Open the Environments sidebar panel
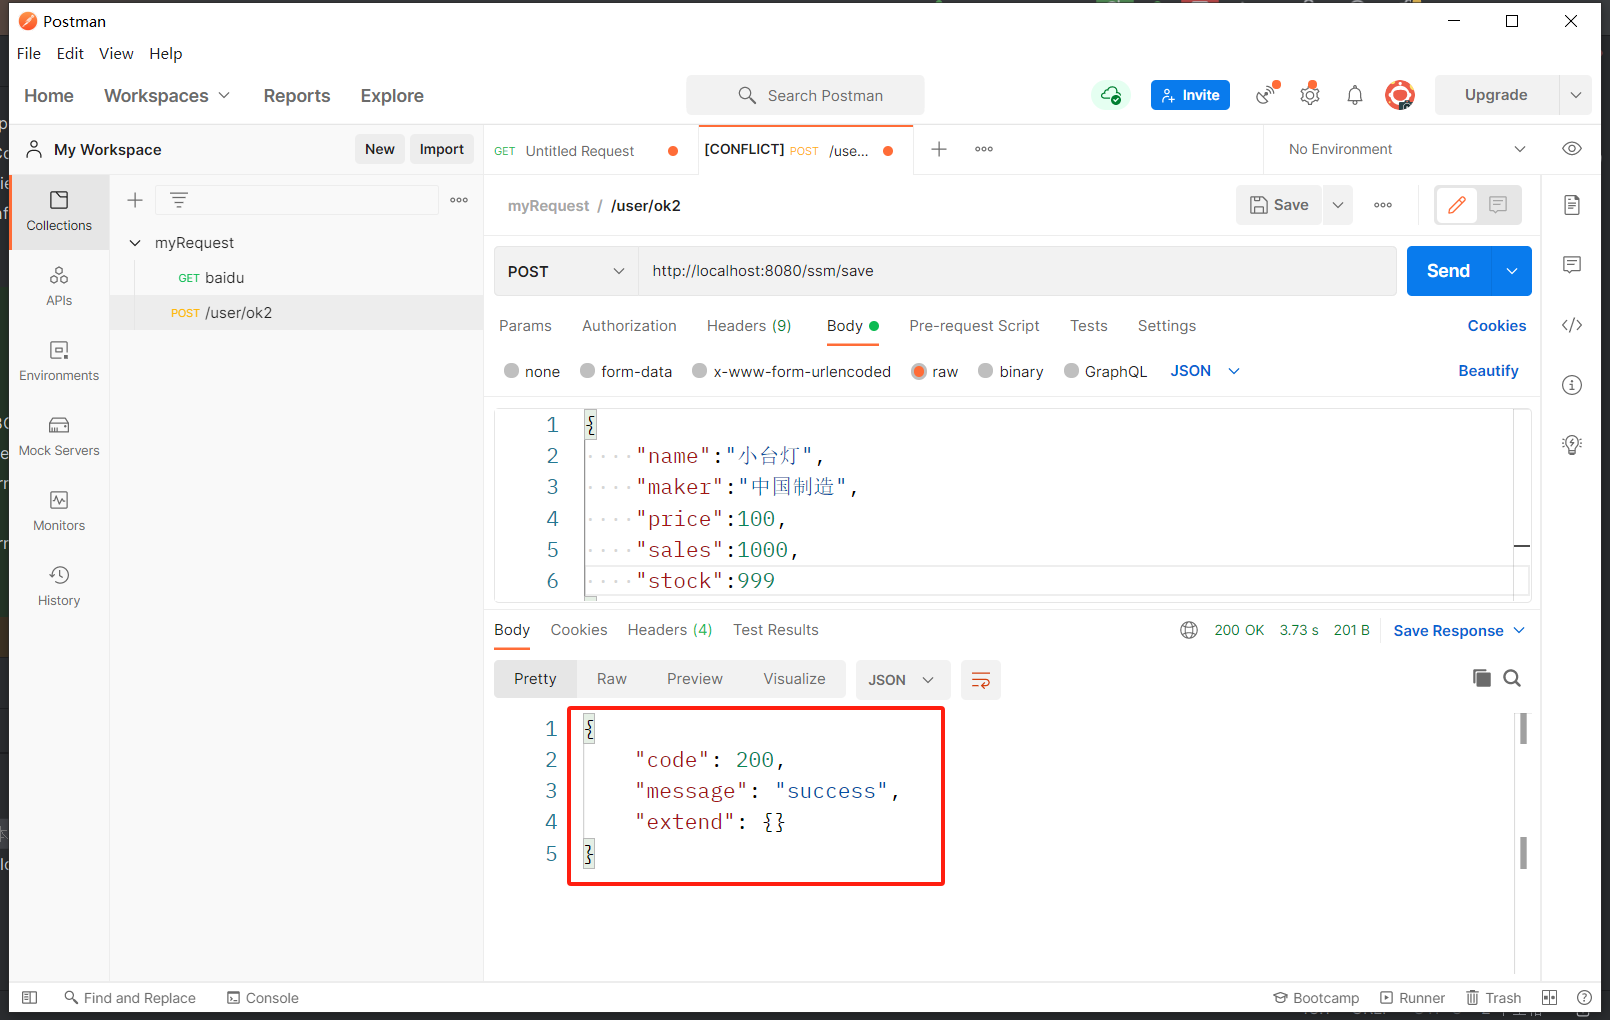The height and width of the screenshot is (1020, 1610). click(x=59, y=361)
